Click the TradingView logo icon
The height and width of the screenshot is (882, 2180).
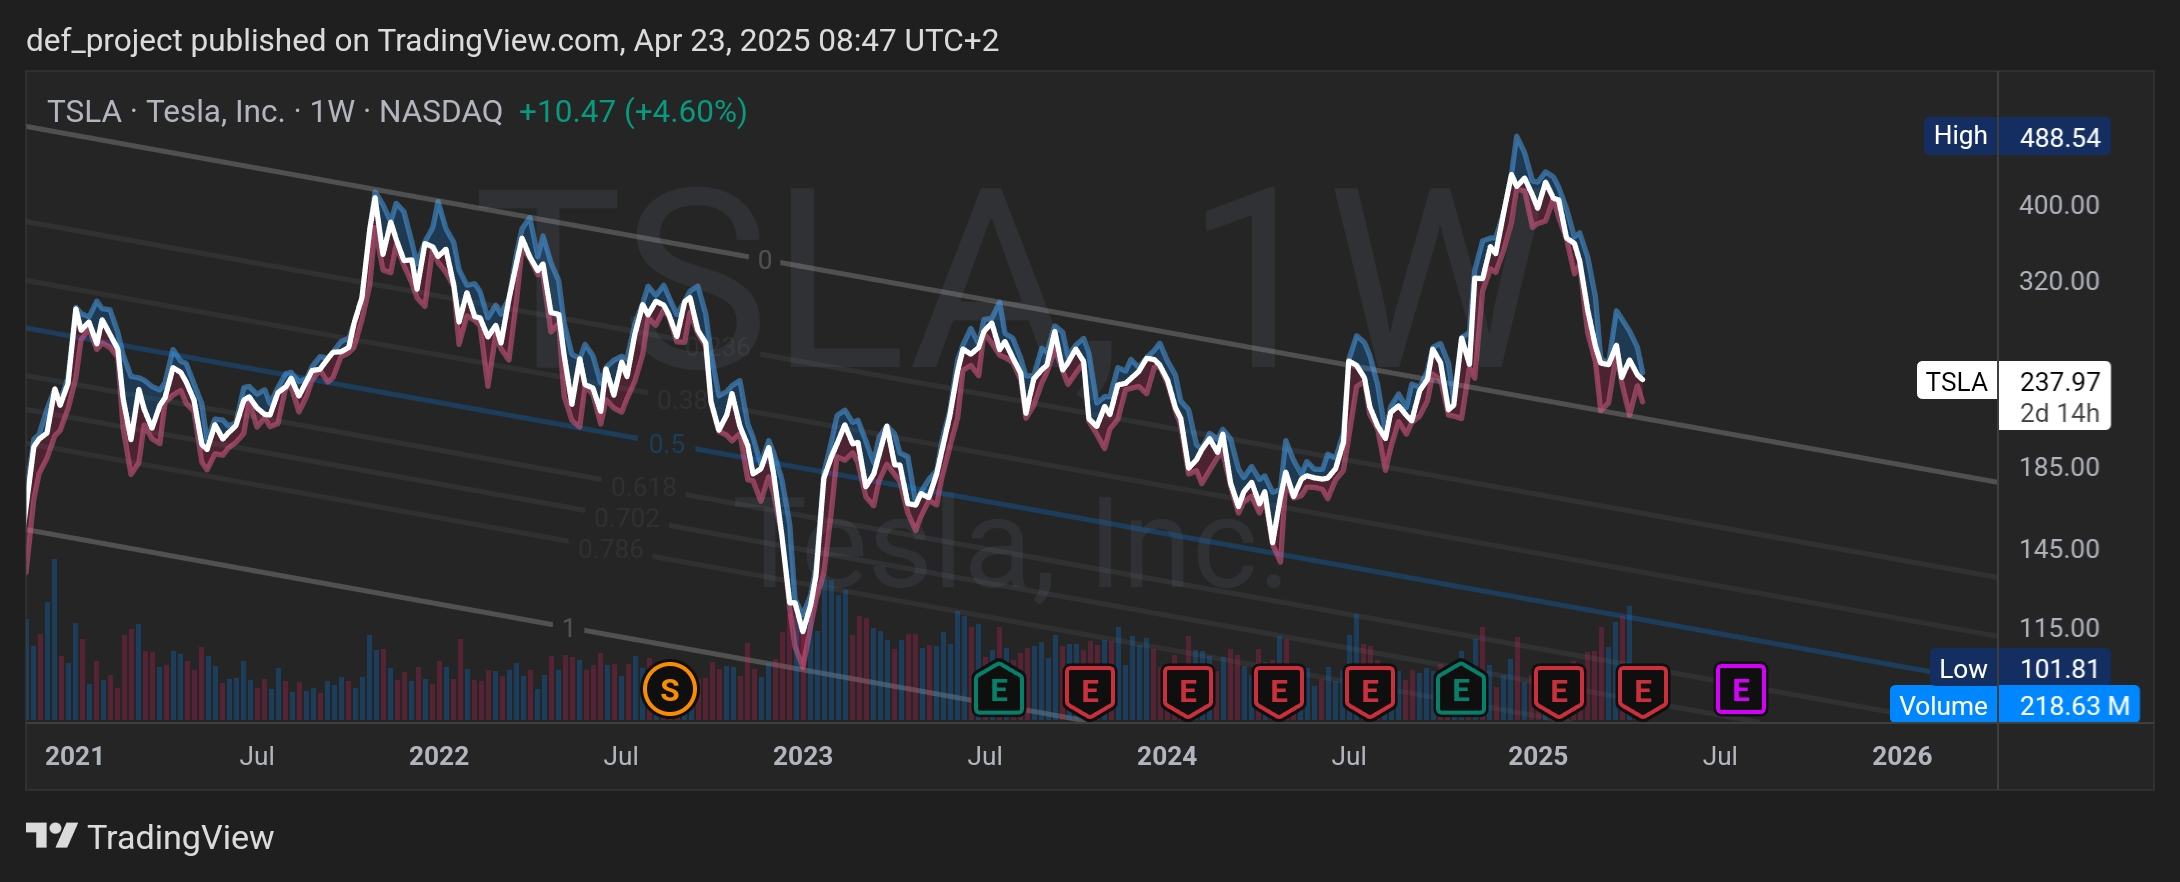pos(51,836)
